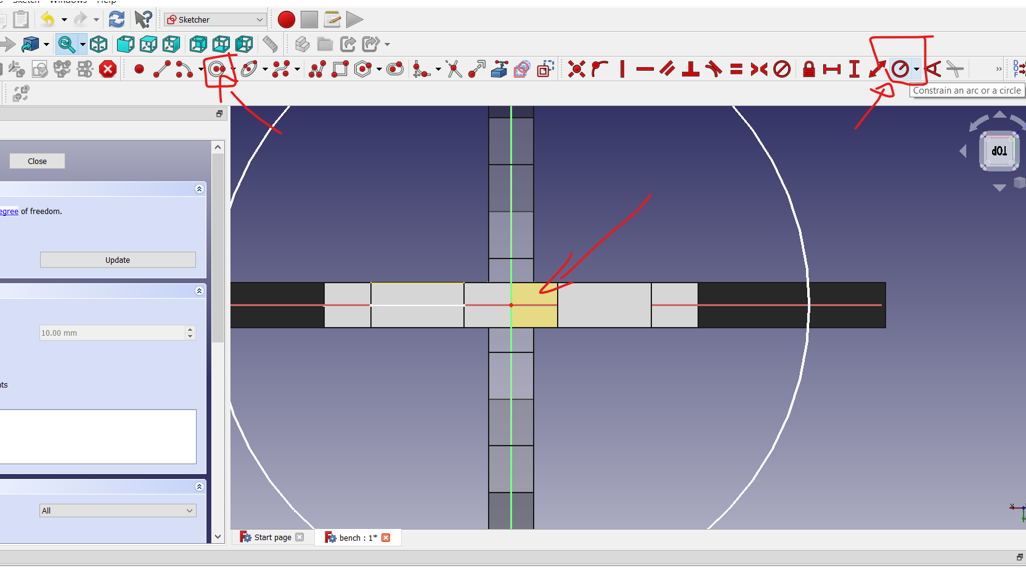The image size is (1026, 568).
Task: Click the Update button
Action: pos(118,260)
